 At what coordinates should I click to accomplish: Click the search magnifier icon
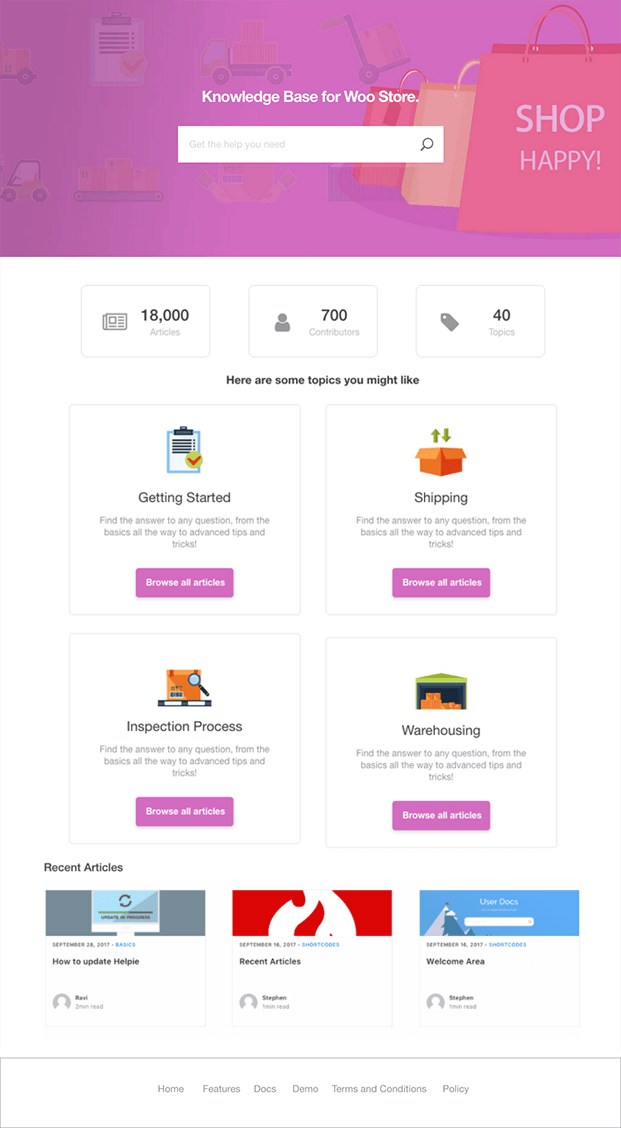[428, 144]
